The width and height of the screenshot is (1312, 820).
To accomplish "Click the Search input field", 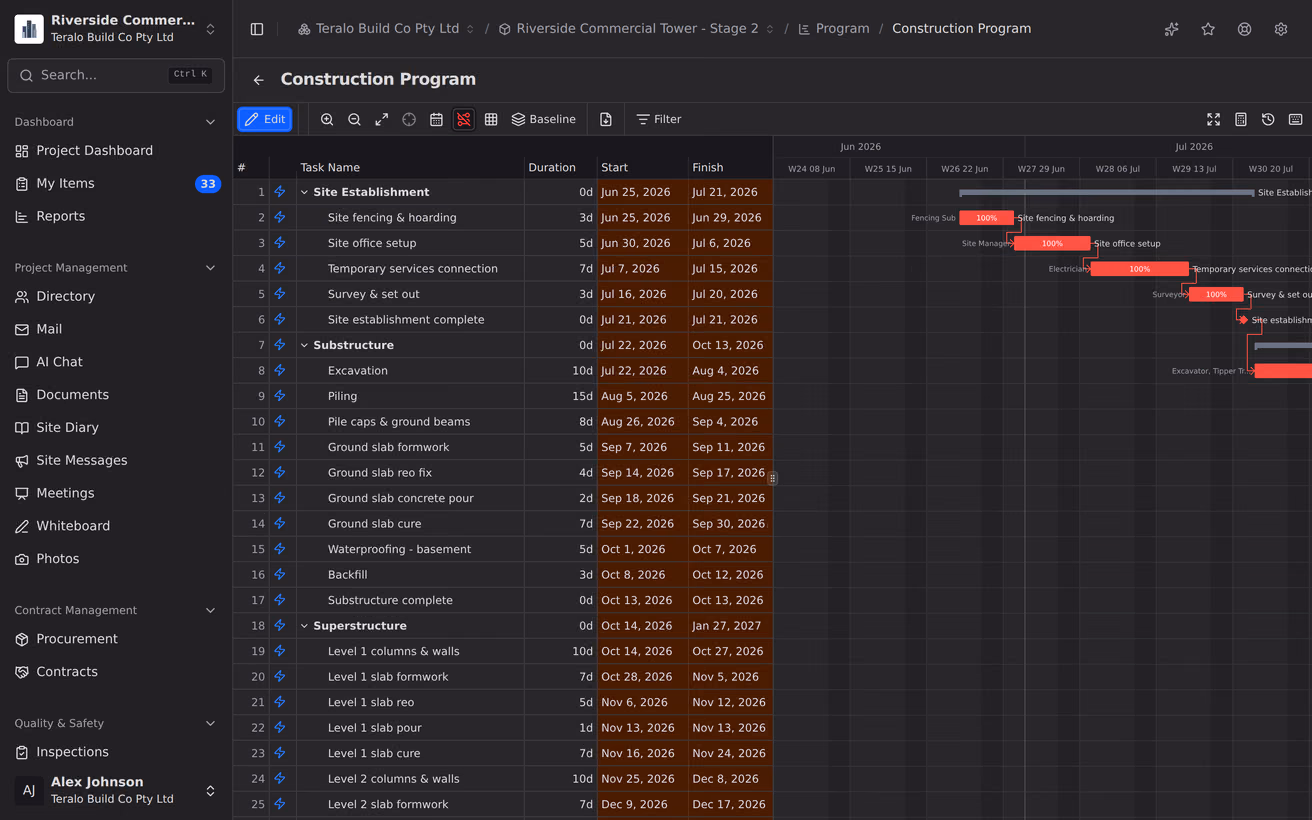I will coord(116,75).
